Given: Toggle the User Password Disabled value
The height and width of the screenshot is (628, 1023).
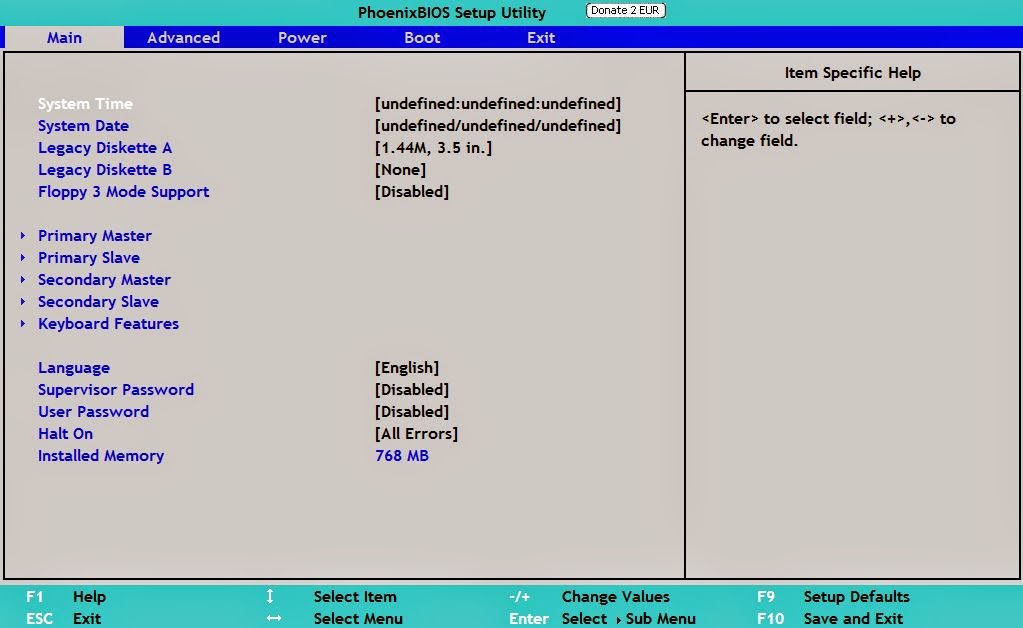Looking at the screenshot, I should pos(412,412).
